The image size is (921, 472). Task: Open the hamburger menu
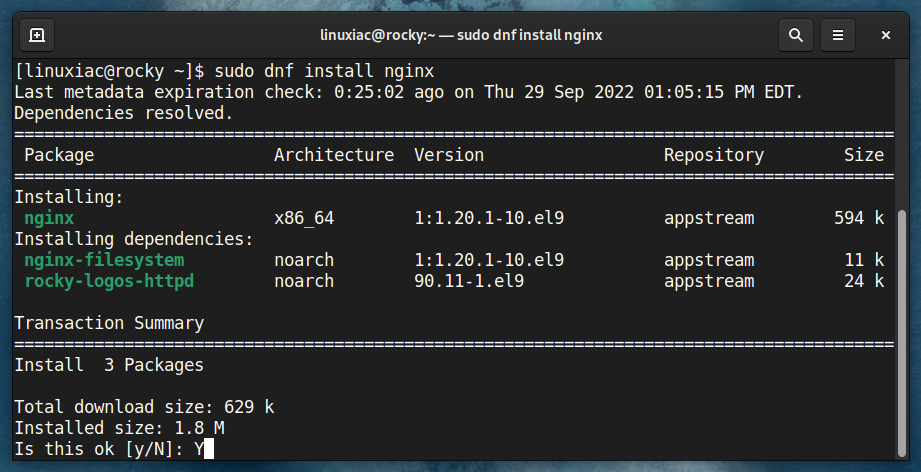pyautogui.click(x=838, y=35)
